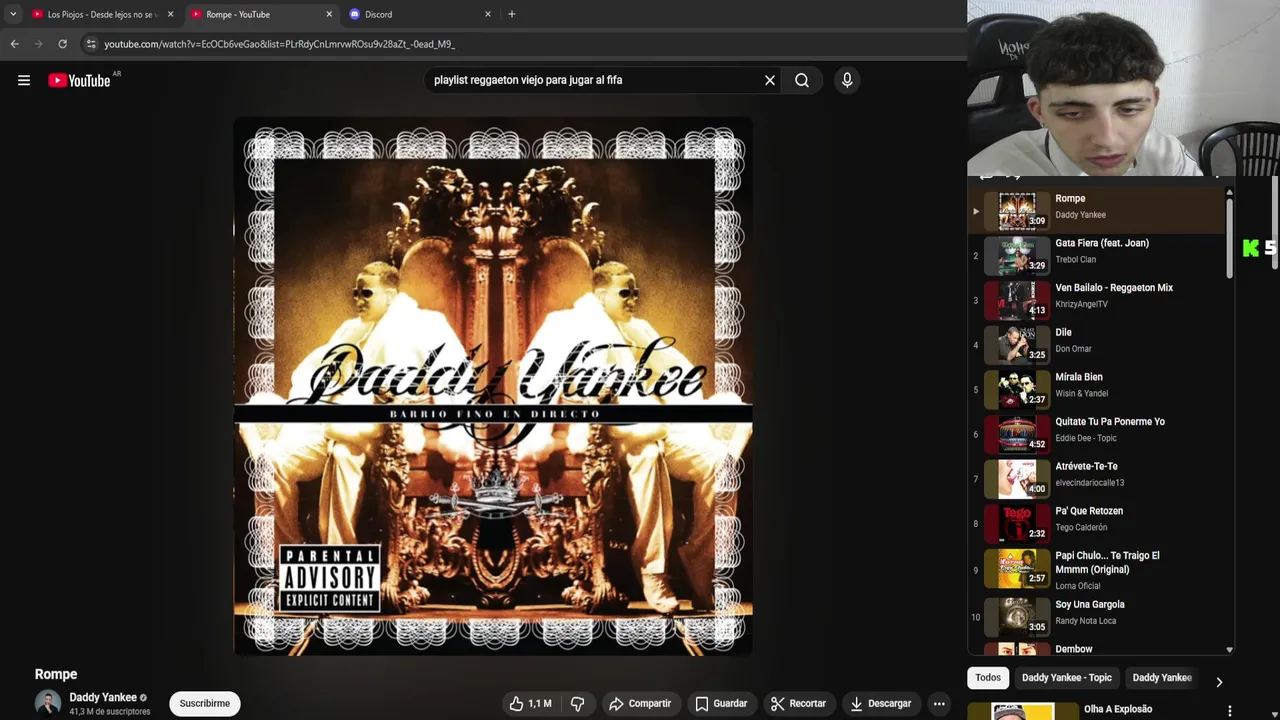
Task: Click the Descargar button
Action: [881, 703]
